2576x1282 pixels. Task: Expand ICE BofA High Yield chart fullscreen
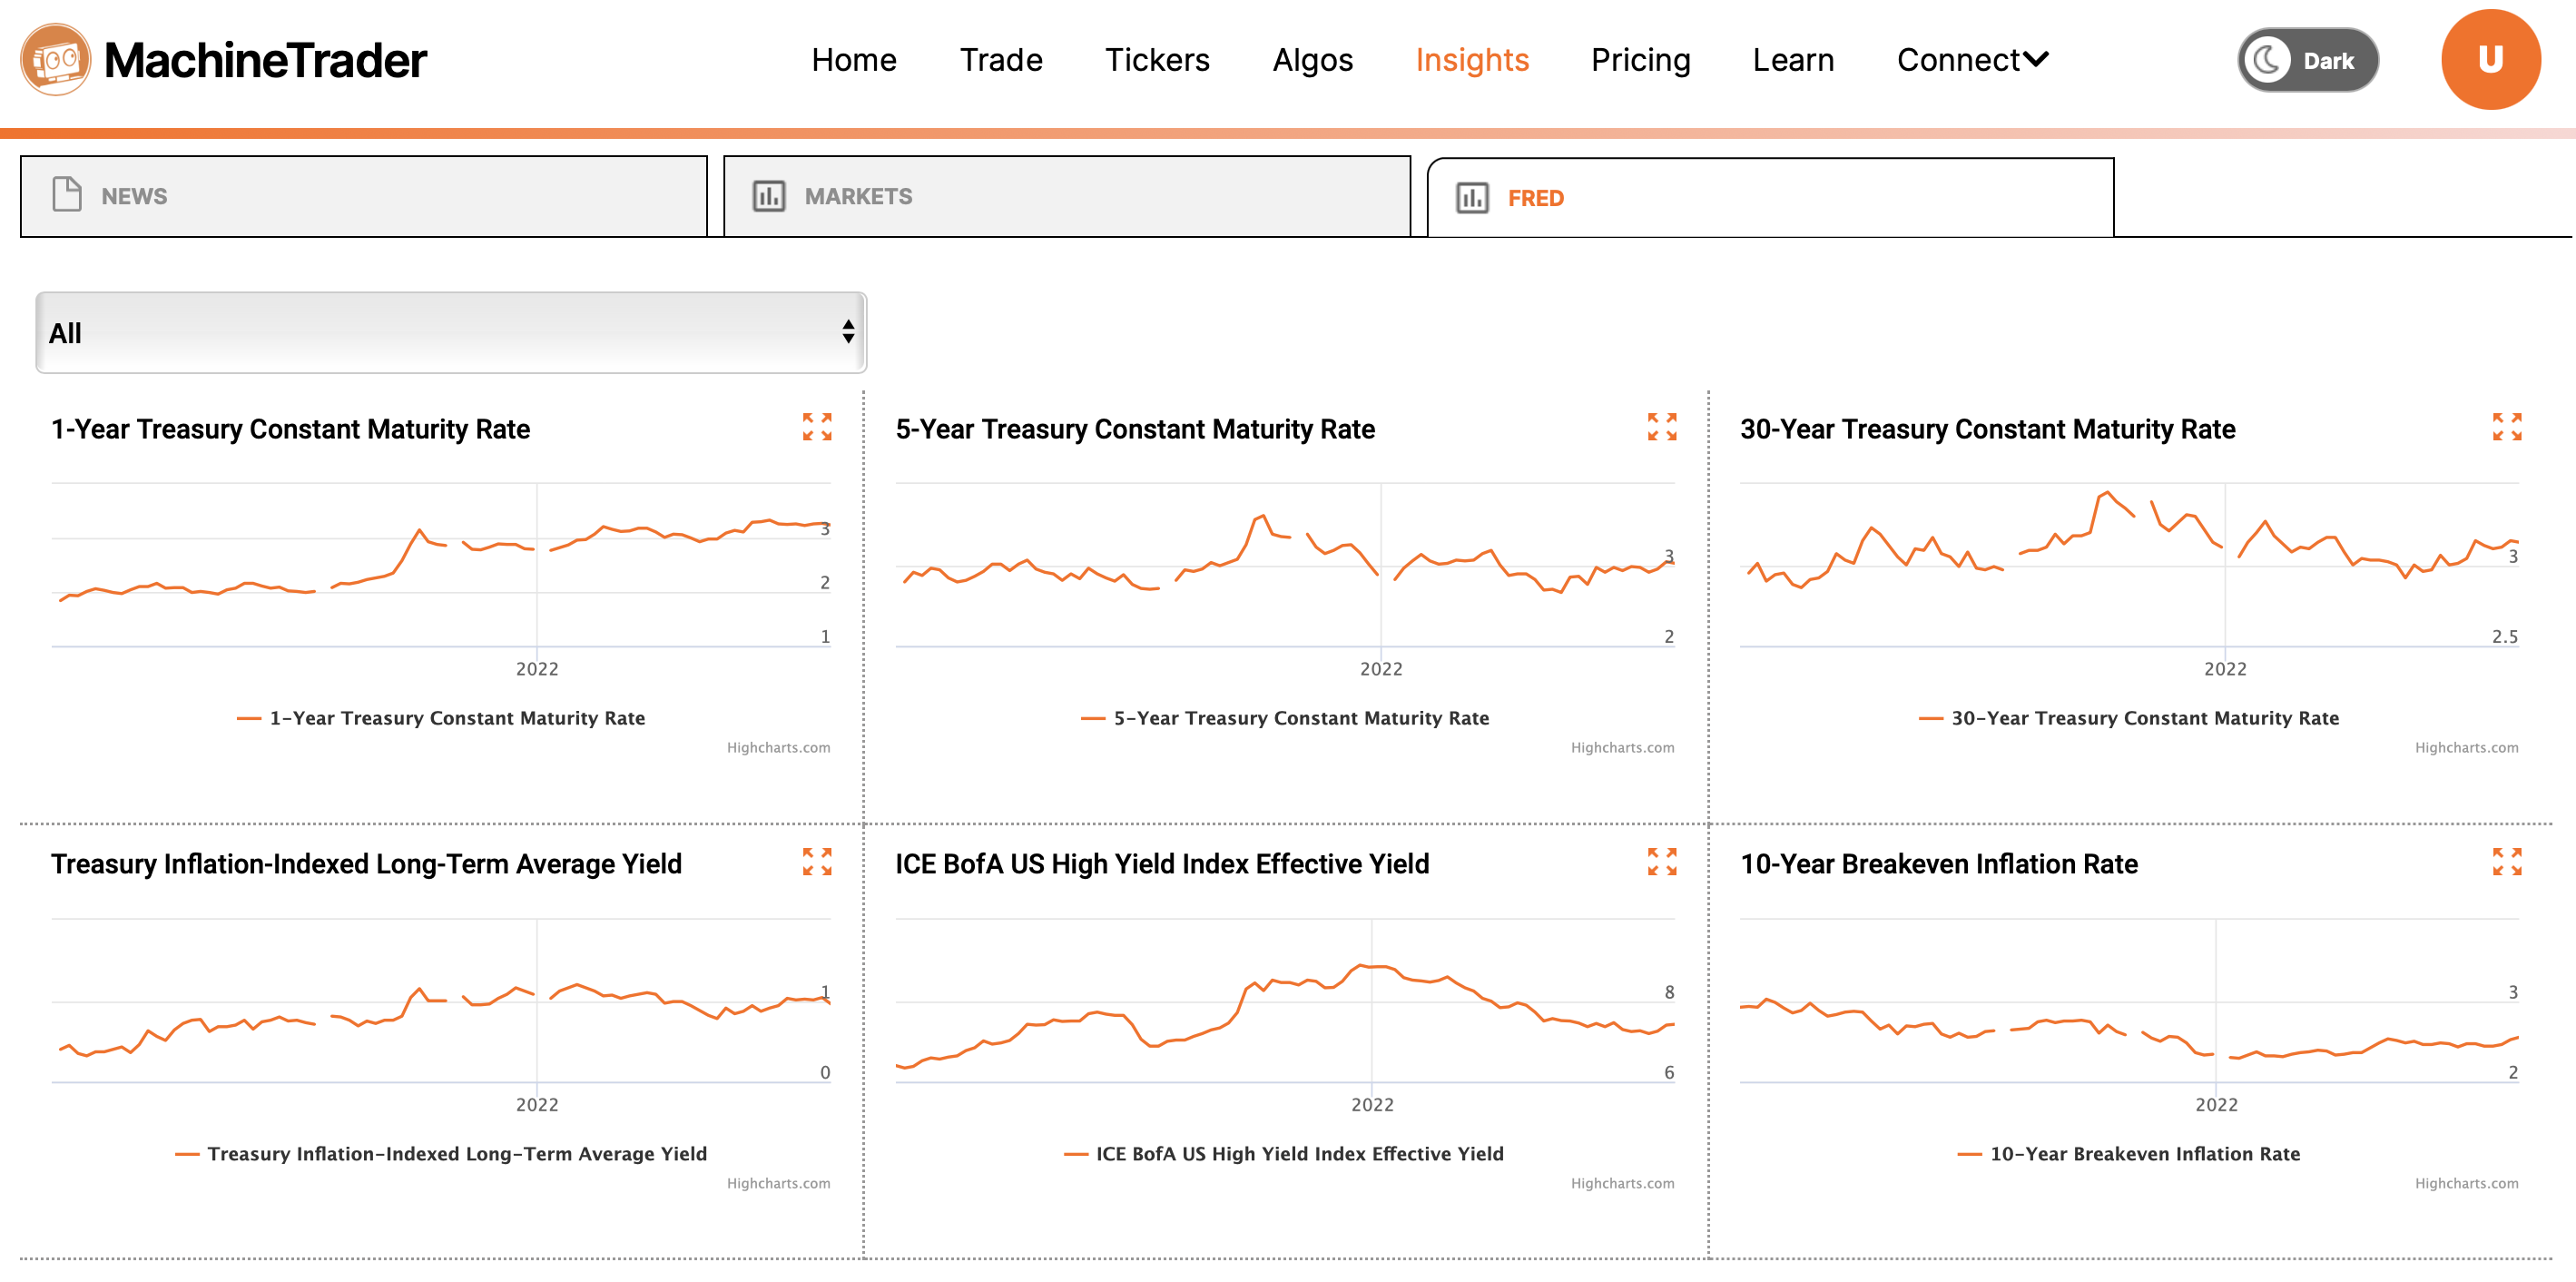pos(1662,862)
